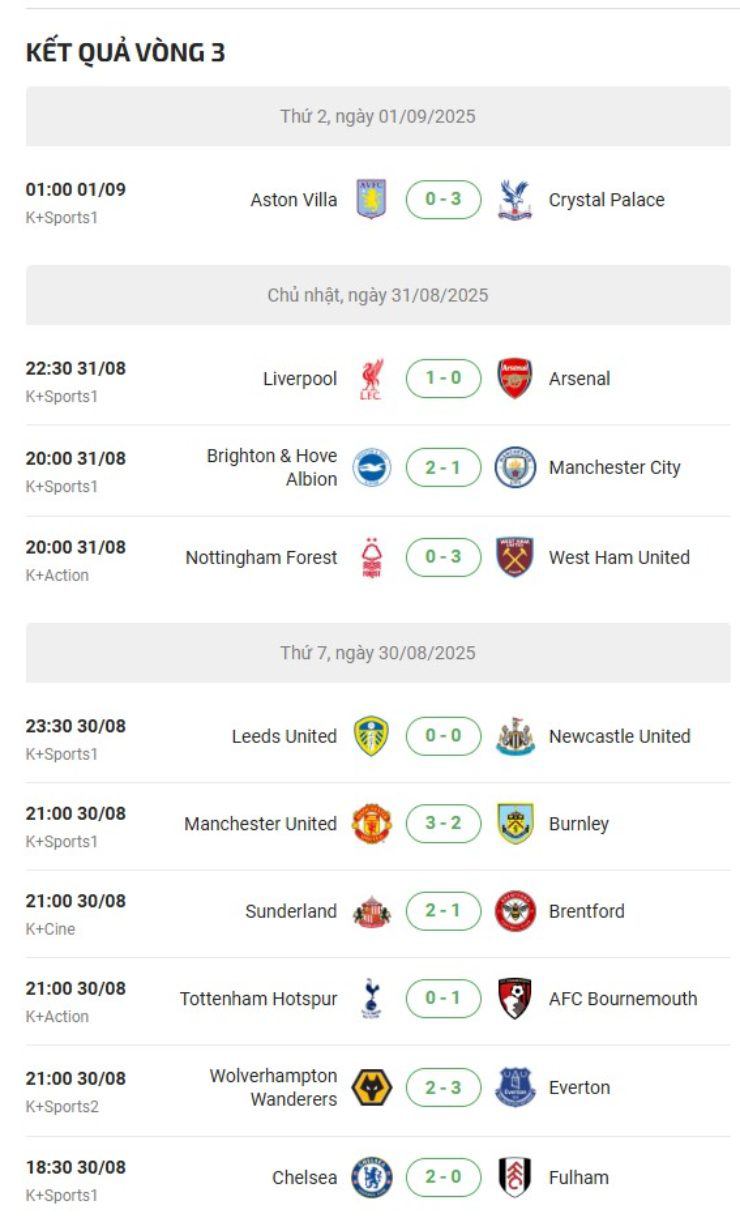
Task: Click the Aston Villa club crest
Action: tap(371, 199)
